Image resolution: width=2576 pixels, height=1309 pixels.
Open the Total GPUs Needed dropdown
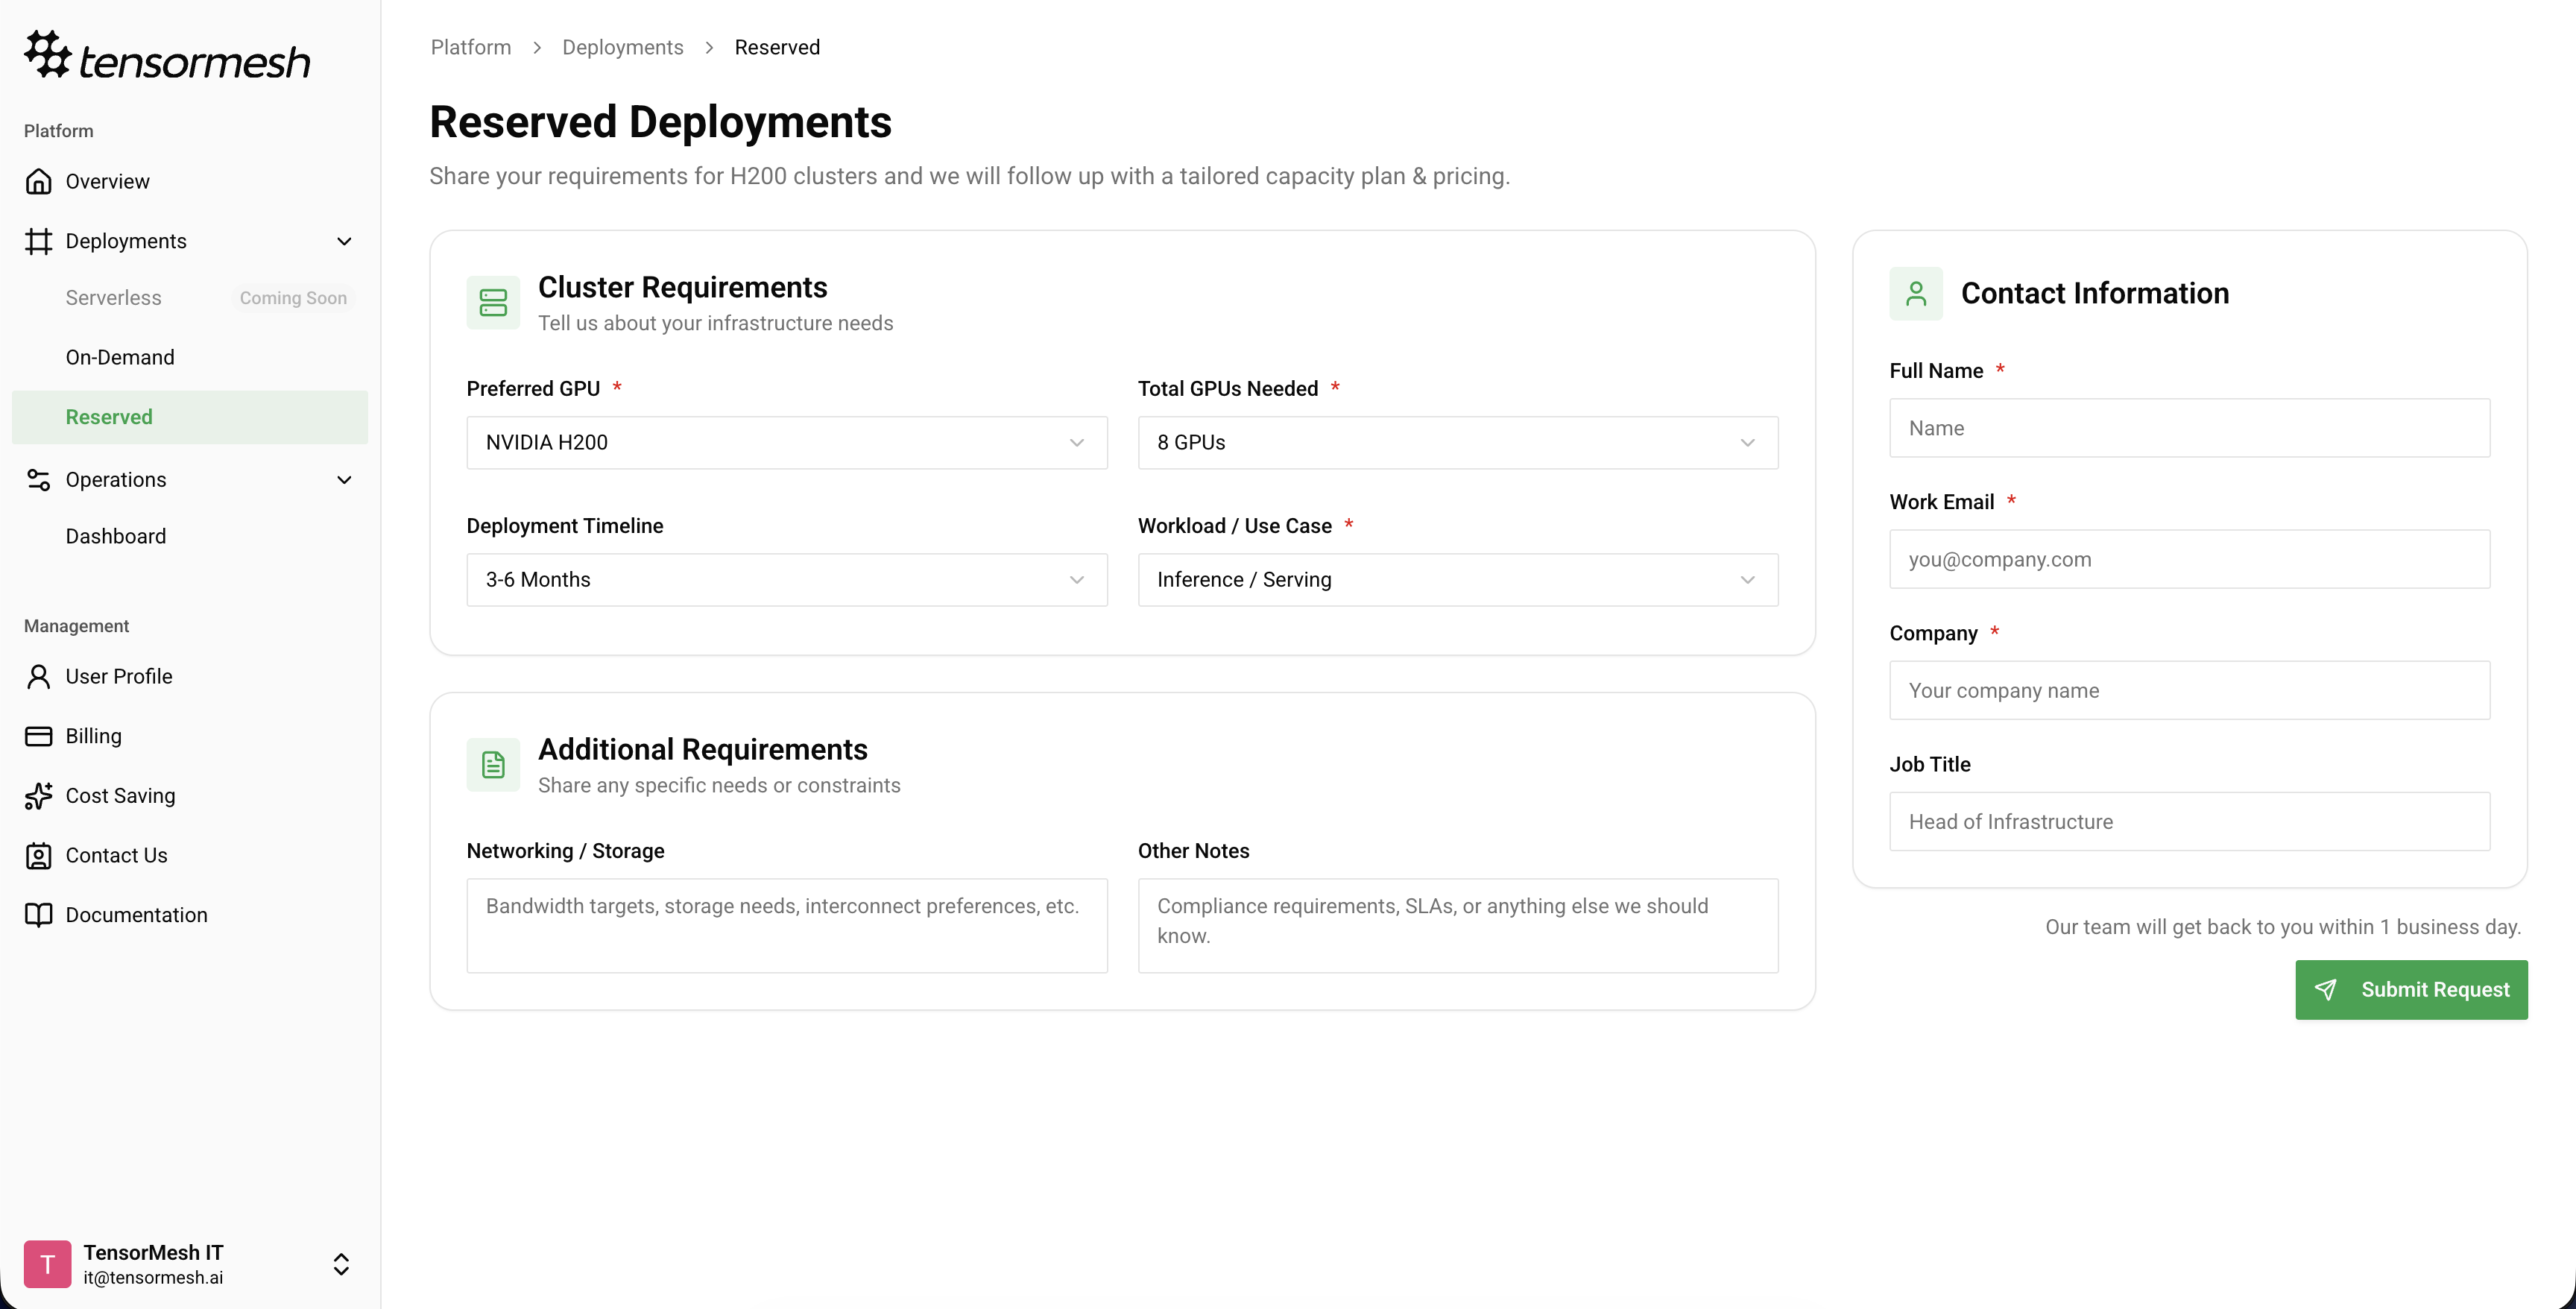pyautogui.click(x=1457, y=442)
